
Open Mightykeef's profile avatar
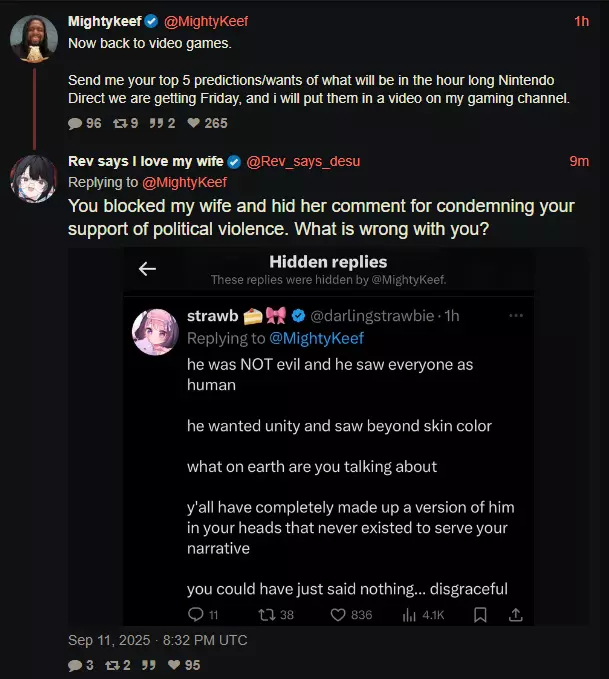click(x=34, y=39)
